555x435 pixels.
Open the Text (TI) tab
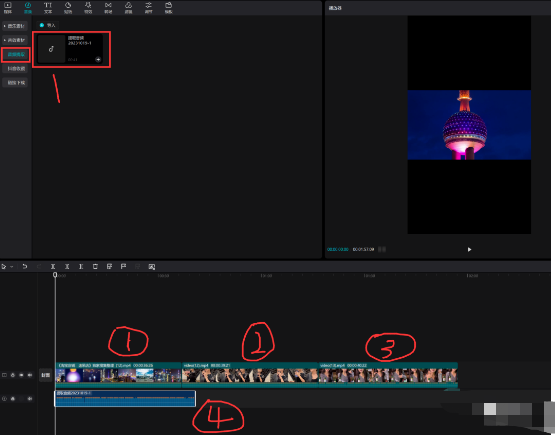point(48,7)
